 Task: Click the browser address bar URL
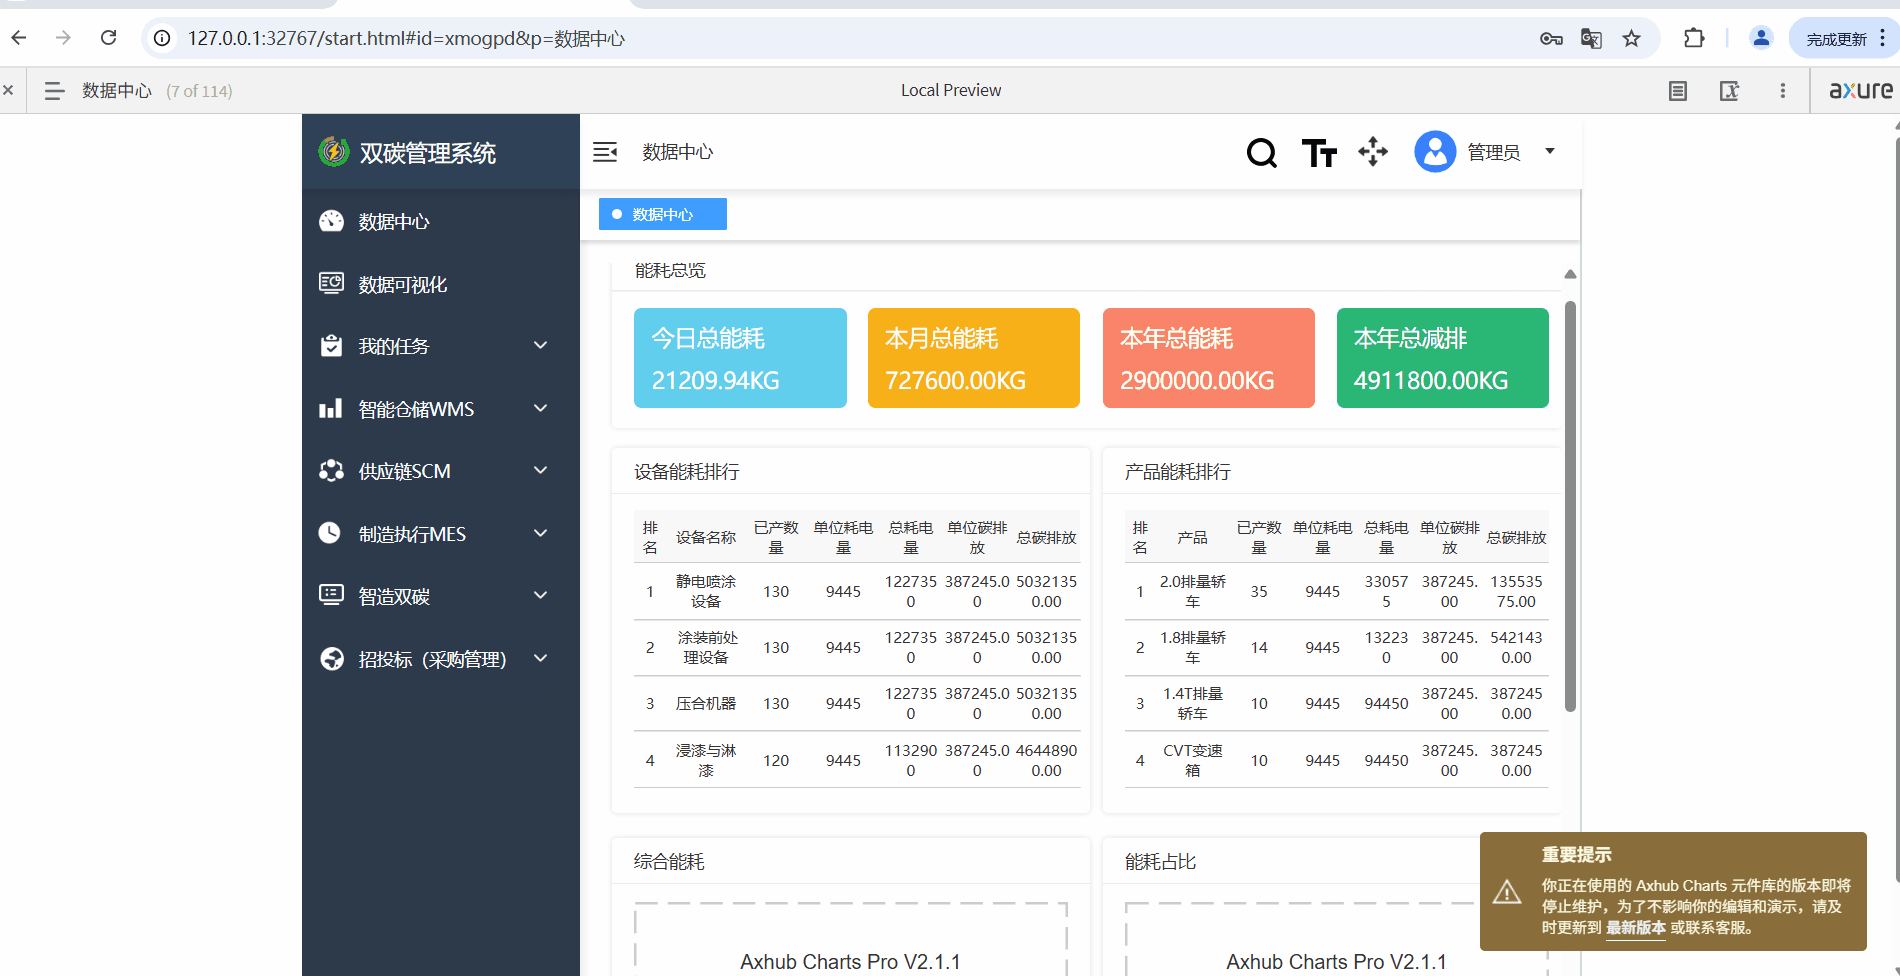(x=406, y=39)
